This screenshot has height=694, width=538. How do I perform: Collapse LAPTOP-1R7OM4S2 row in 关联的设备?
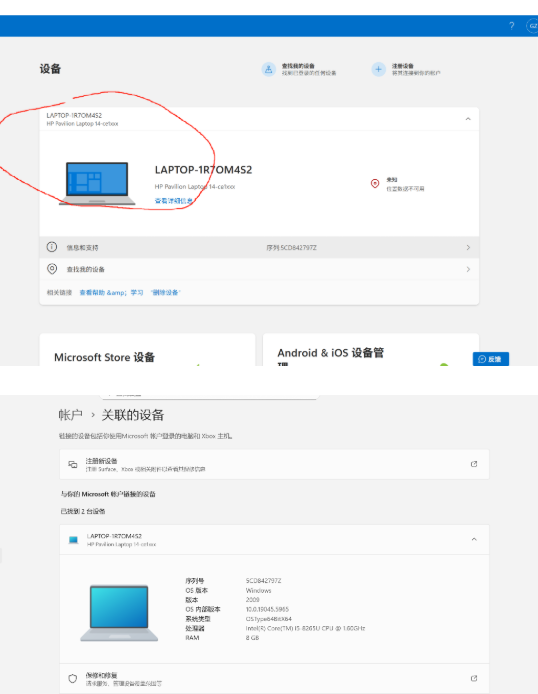coord(474,539)
